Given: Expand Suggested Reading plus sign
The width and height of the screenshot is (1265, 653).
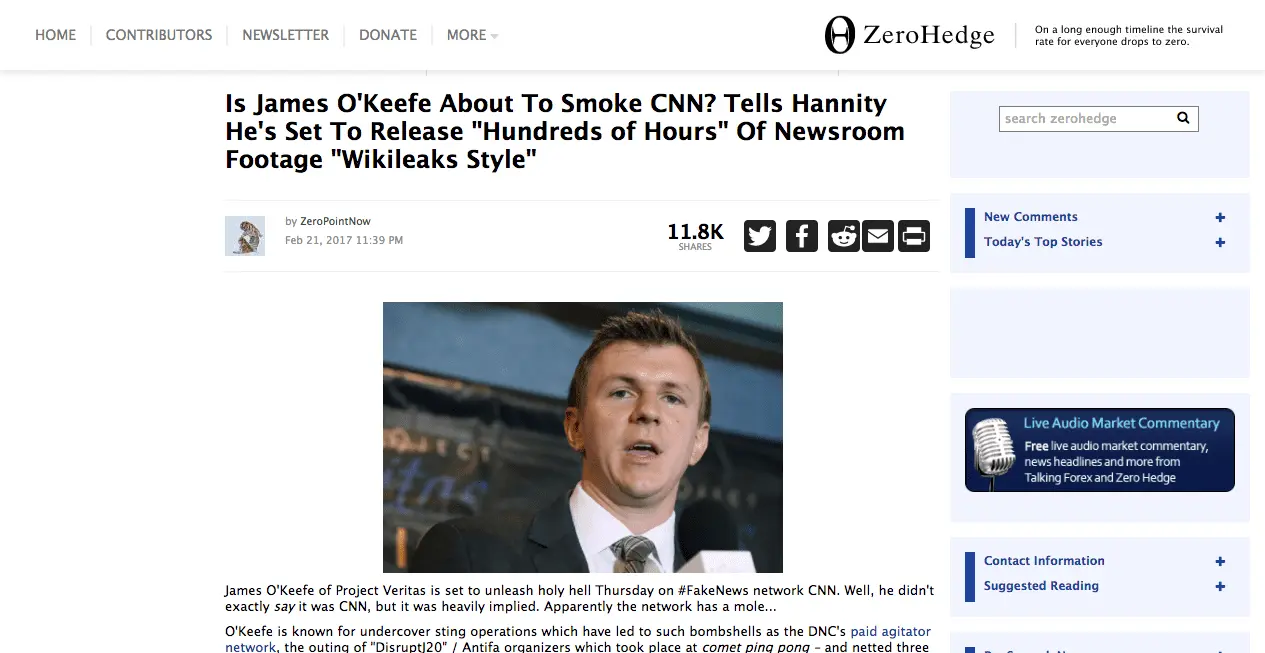Looking at the screenshot, I should [1220, 586].
